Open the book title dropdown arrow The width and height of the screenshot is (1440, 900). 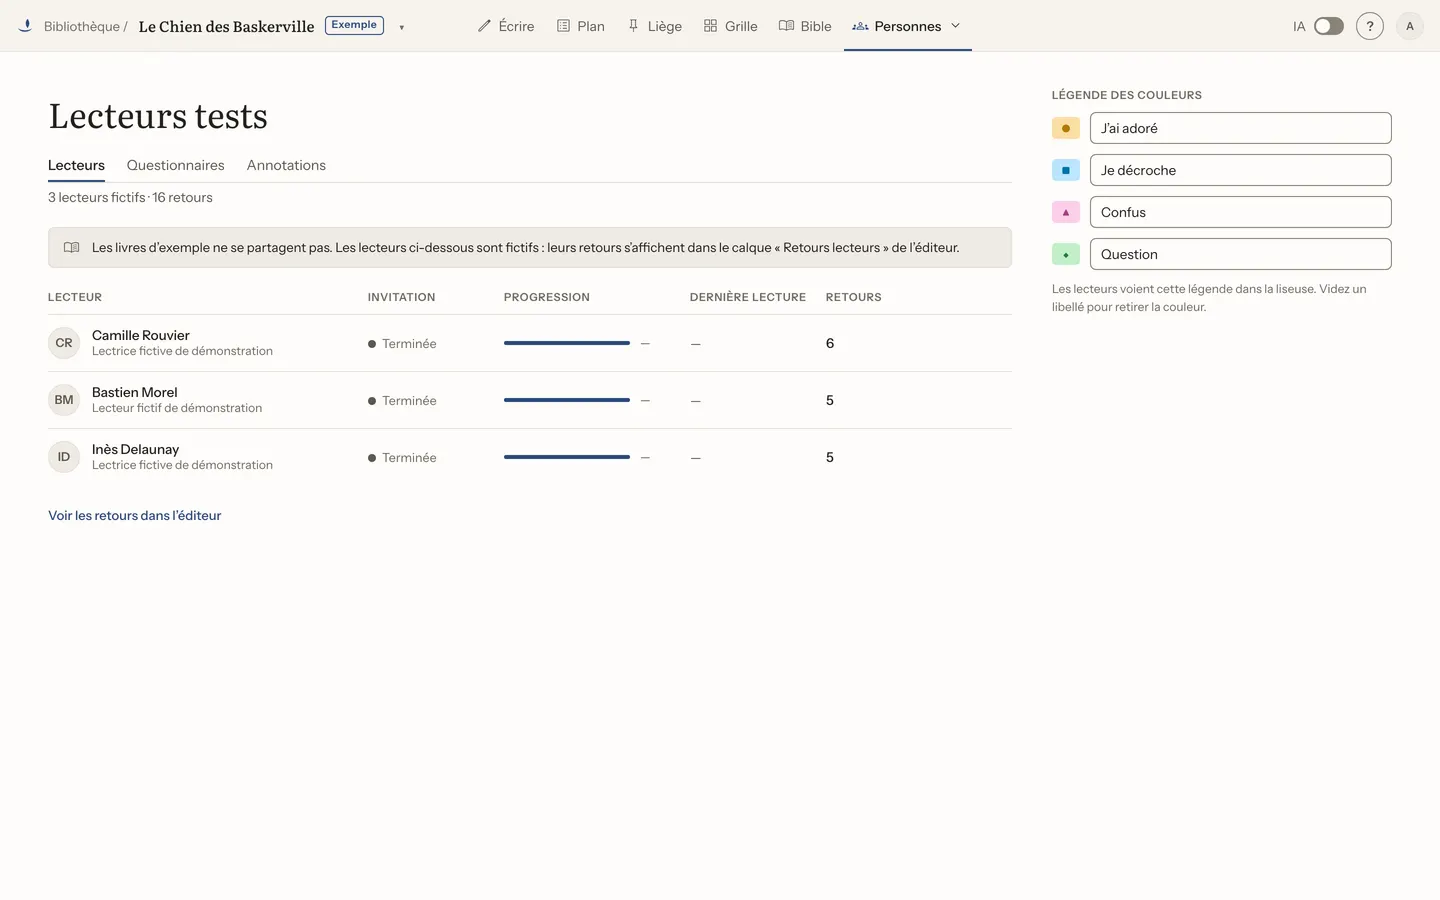click(x=402, y=27)
